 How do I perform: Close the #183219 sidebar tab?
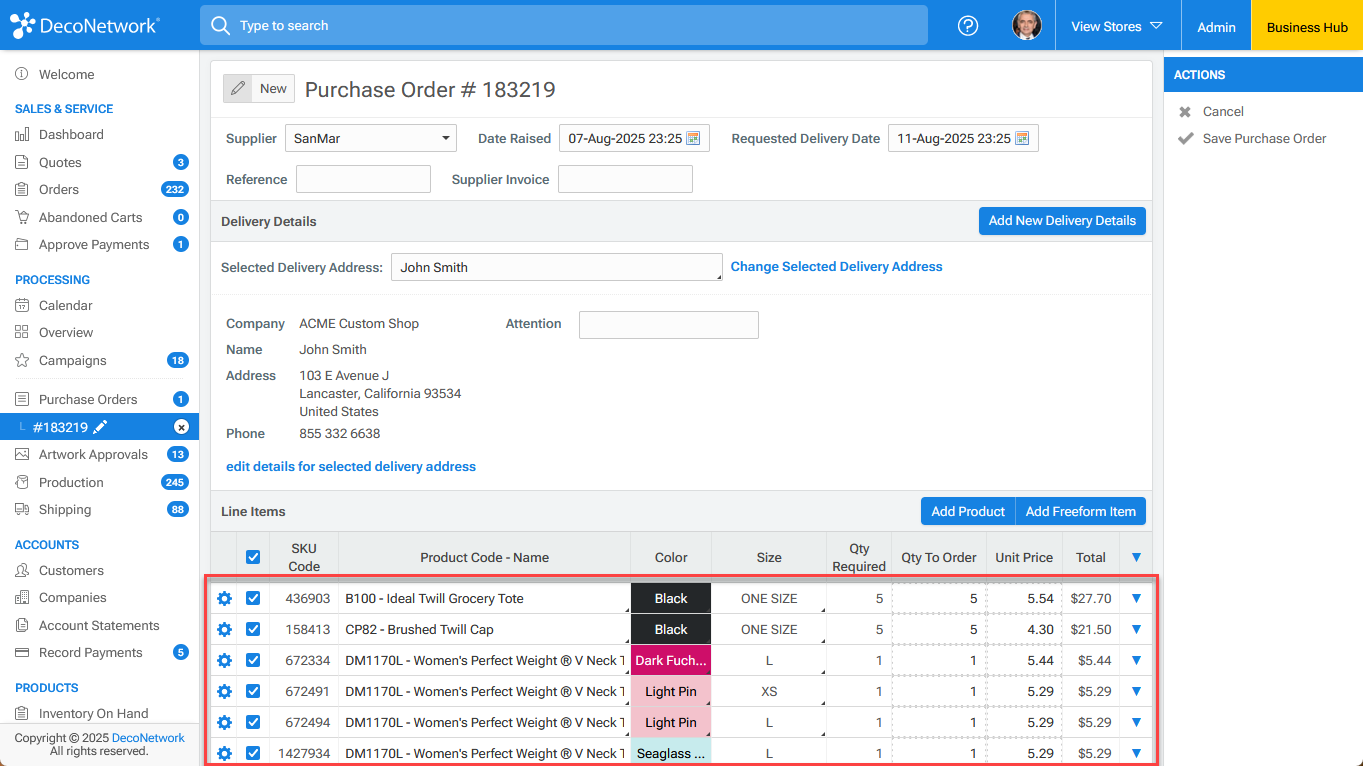(181, 427)
